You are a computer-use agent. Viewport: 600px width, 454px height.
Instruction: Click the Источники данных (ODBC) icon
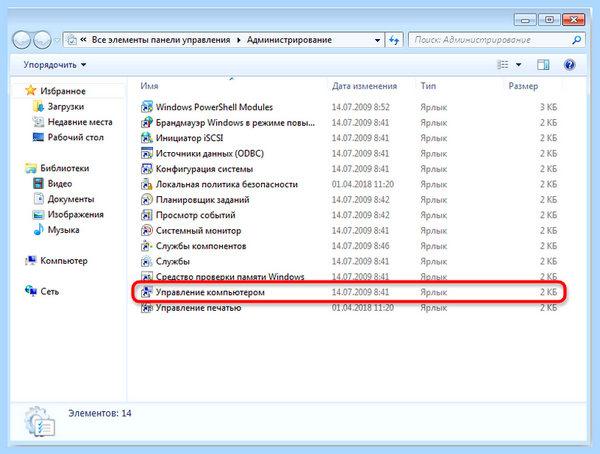pyautogui.click(x=147, y=154)
